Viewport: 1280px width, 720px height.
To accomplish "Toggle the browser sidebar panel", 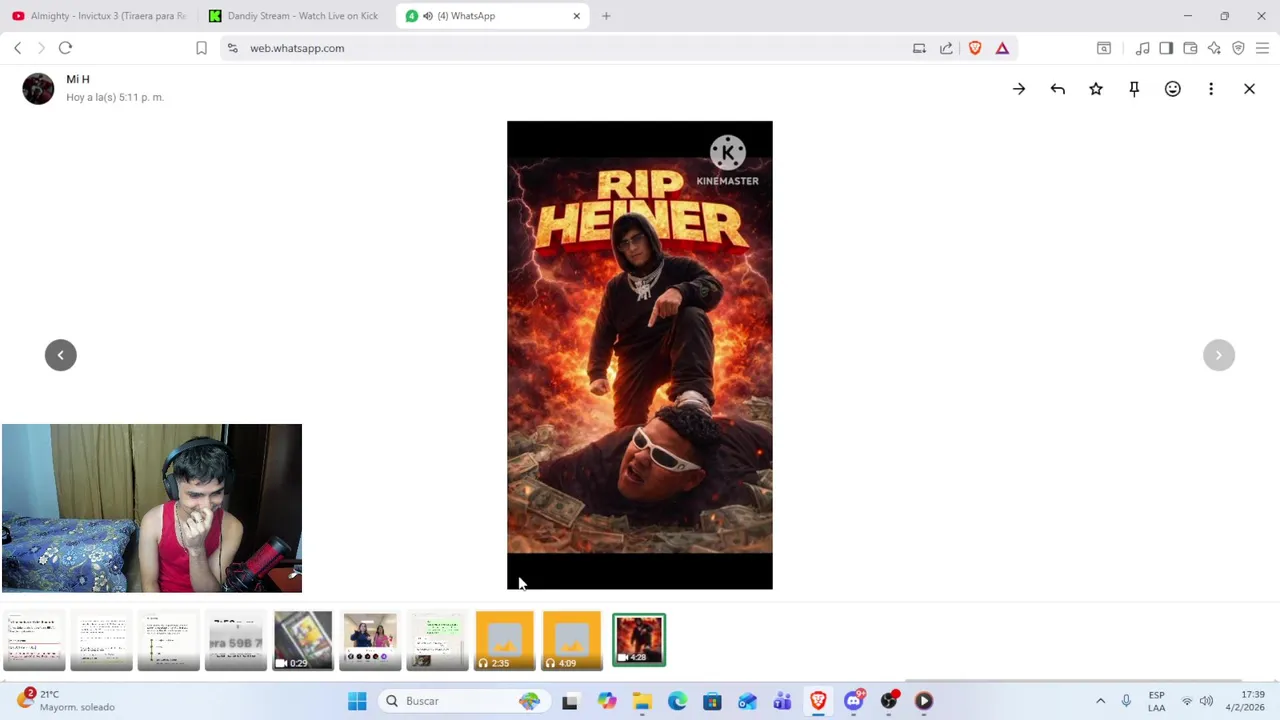I will tap(1166, 48).
